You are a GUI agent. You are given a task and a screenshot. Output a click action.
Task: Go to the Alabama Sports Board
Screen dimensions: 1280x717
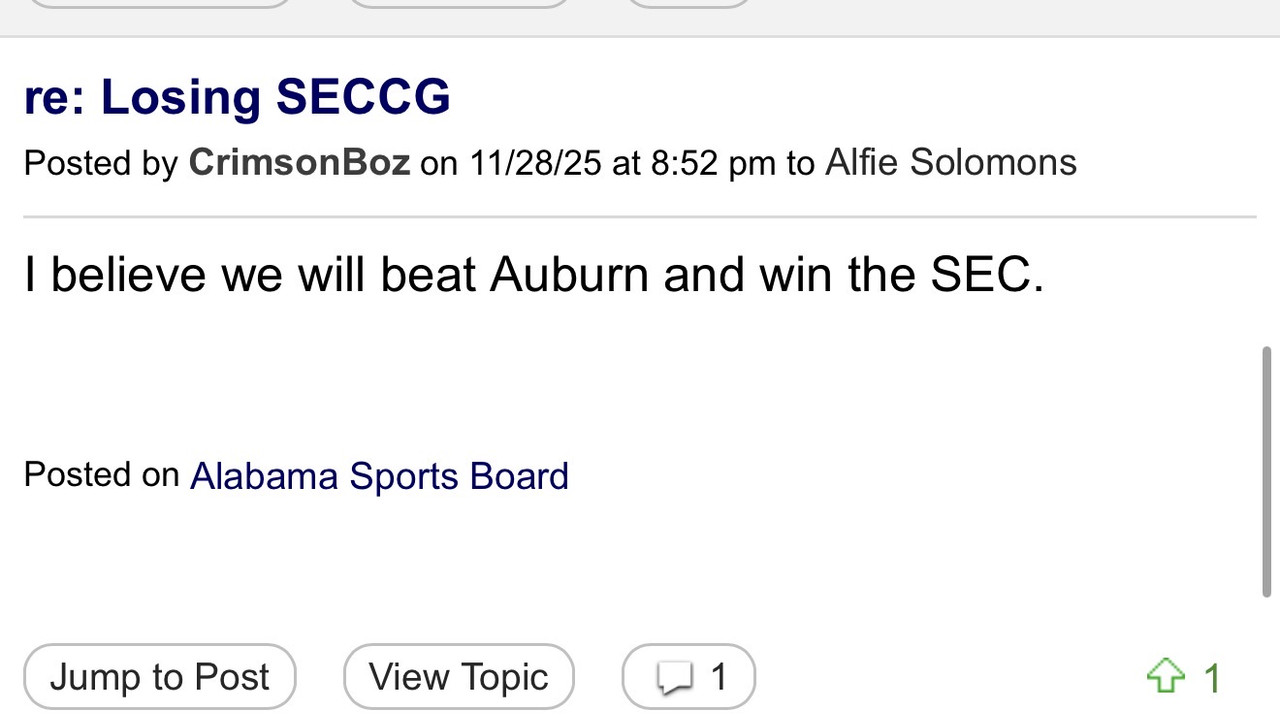[x=379, y=476]
